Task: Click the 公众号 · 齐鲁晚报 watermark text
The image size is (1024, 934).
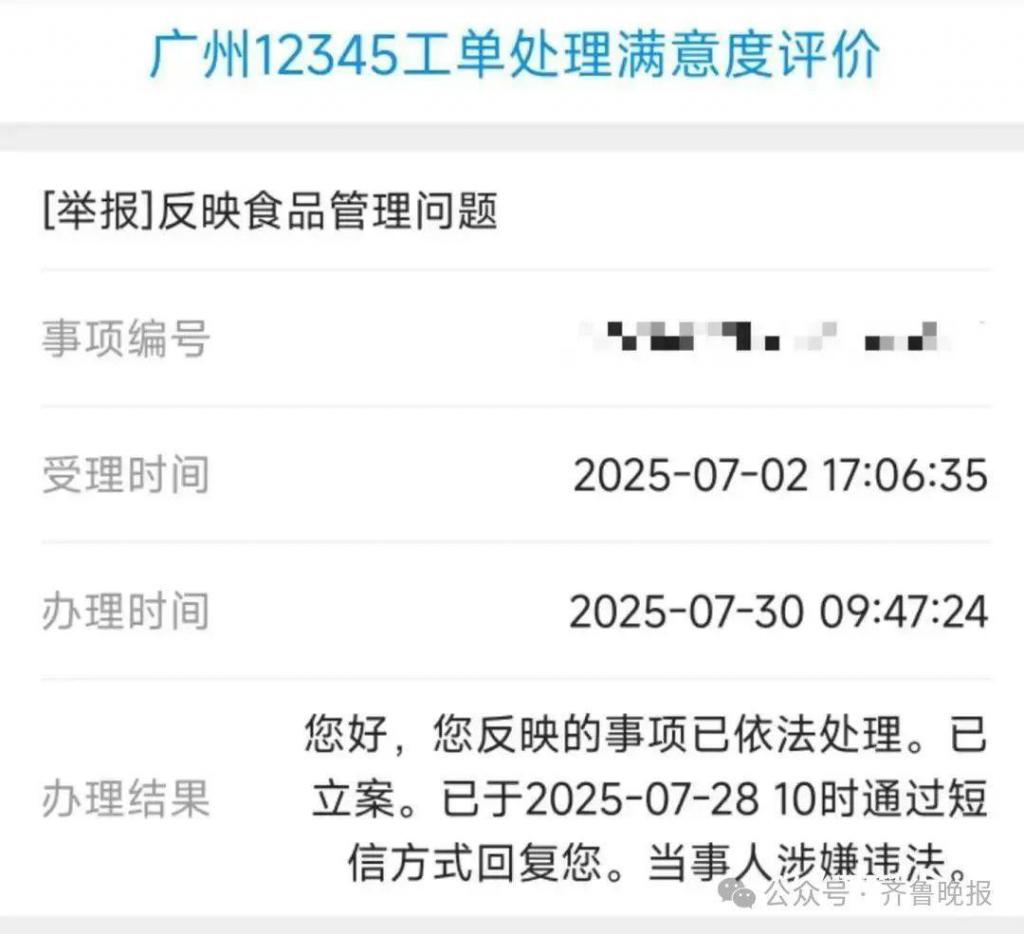Action: point(878,893)
